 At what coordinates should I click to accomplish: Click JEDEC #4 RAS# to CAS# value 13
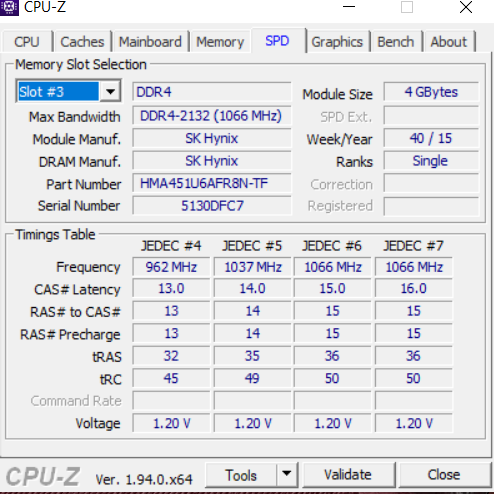(x=171, y=311)
